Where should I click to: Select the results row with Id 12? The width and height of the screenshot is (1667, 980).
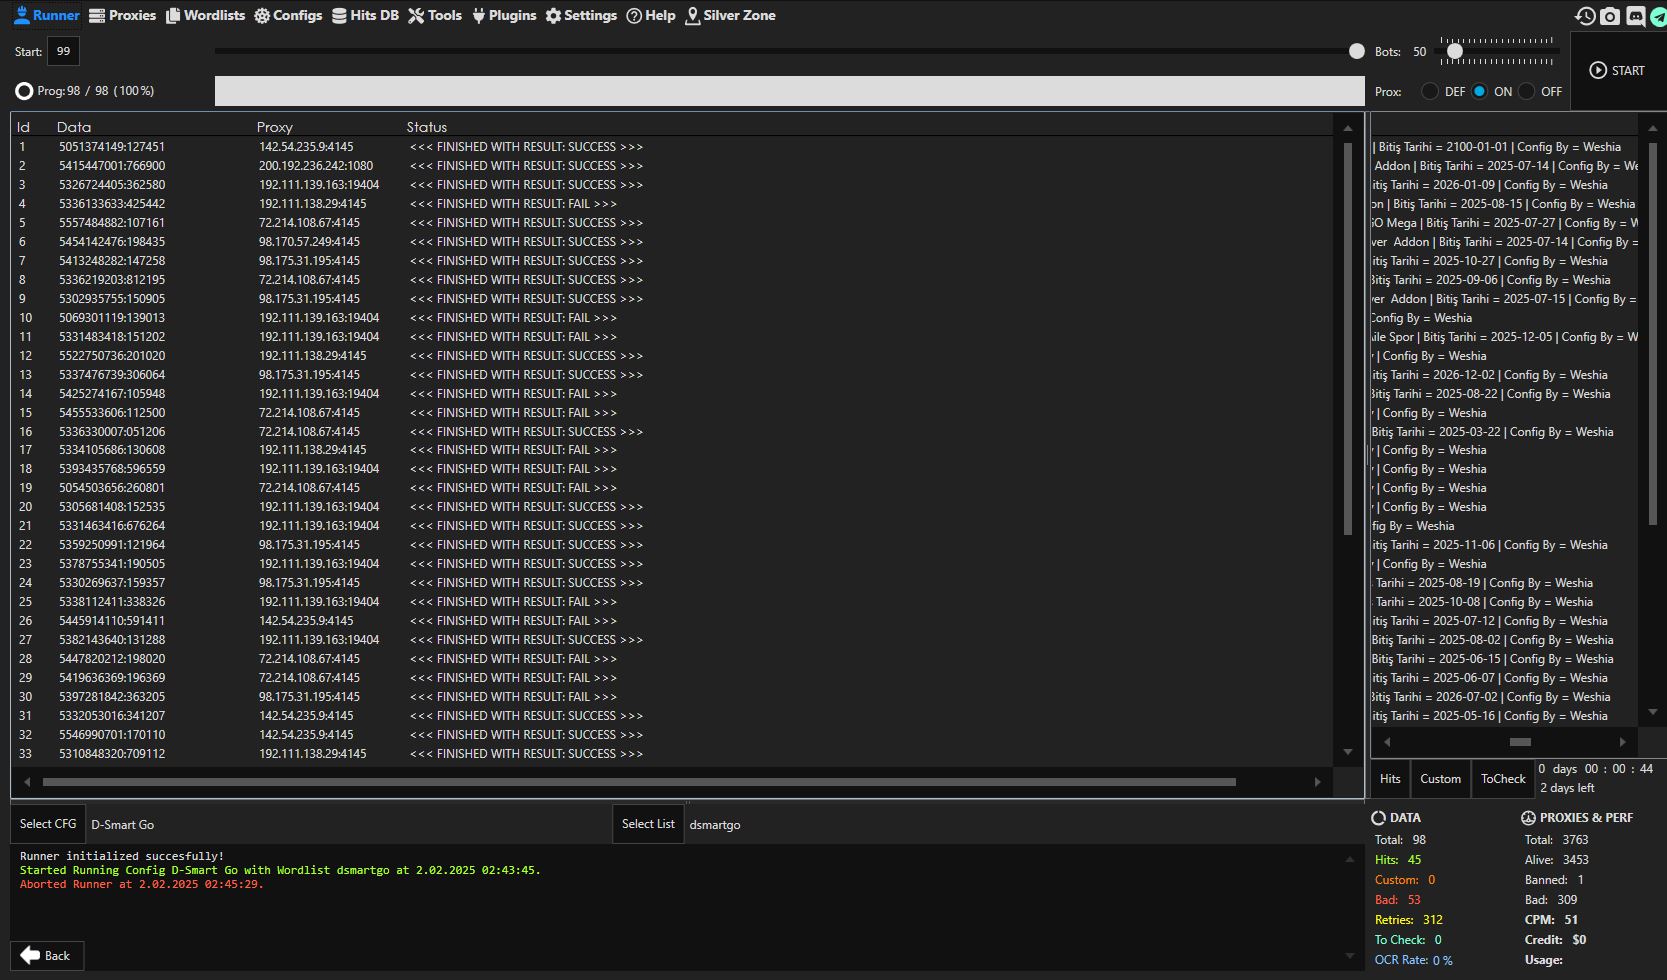click(x=673, y=356)
